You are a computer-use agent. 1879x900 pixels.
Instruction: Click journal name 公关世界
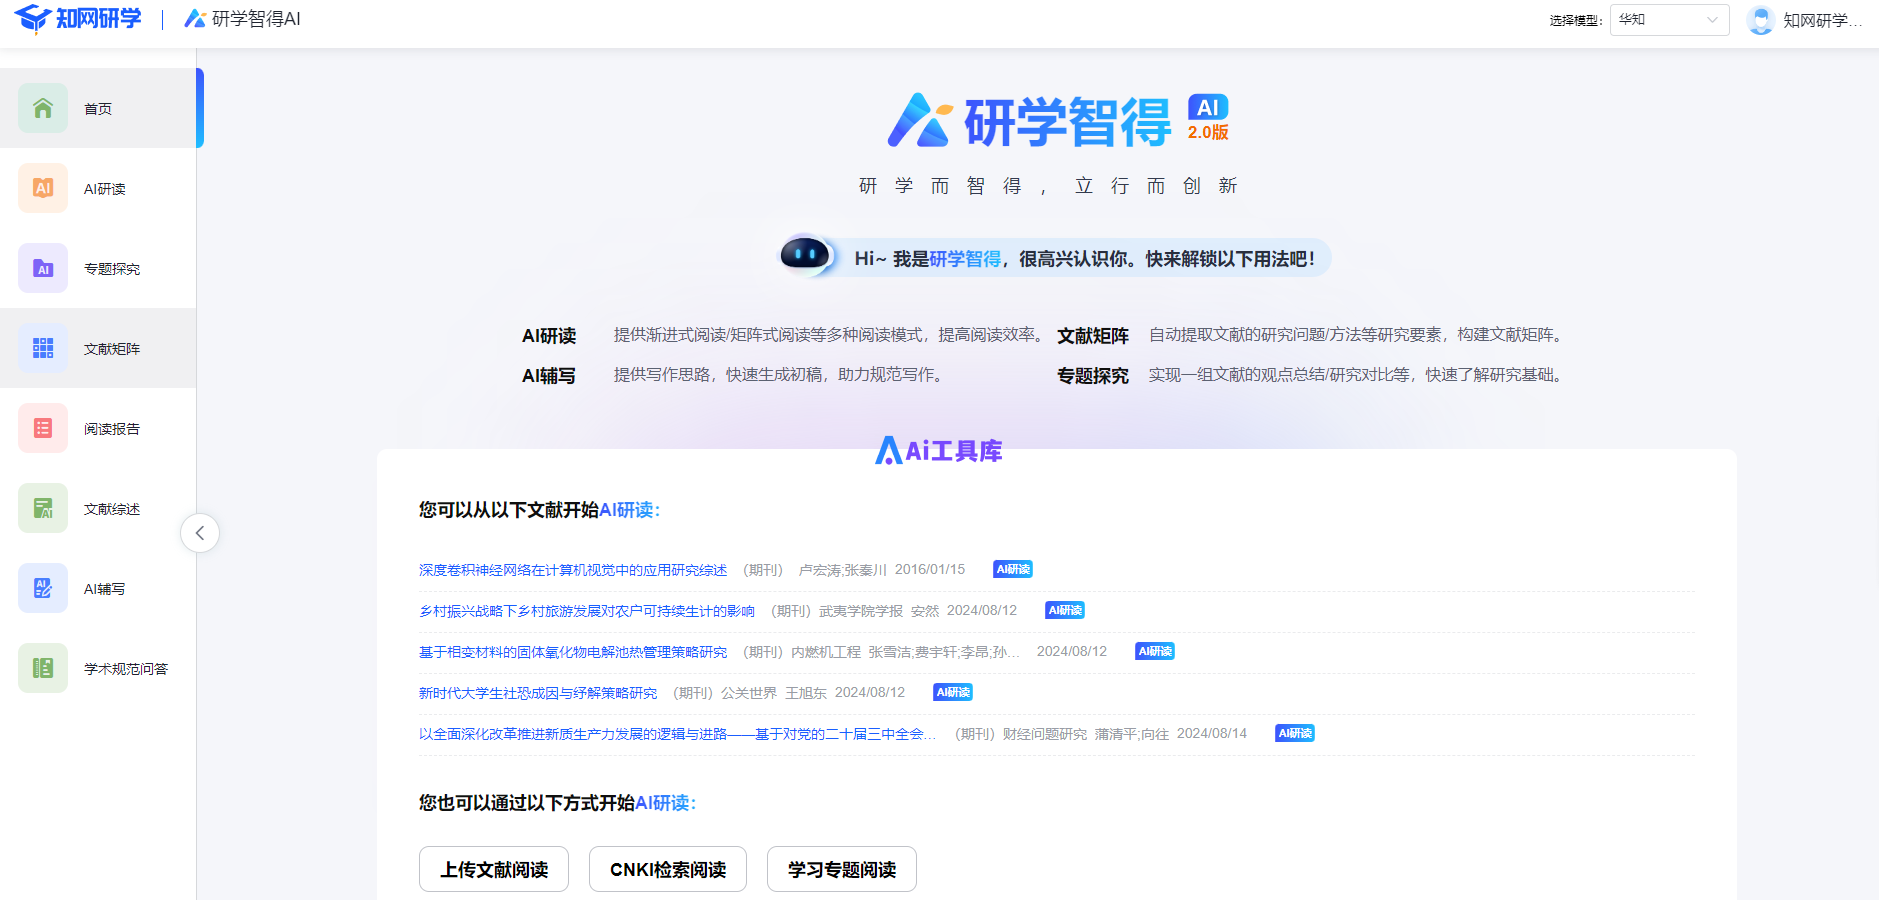(x=749, y=693)
